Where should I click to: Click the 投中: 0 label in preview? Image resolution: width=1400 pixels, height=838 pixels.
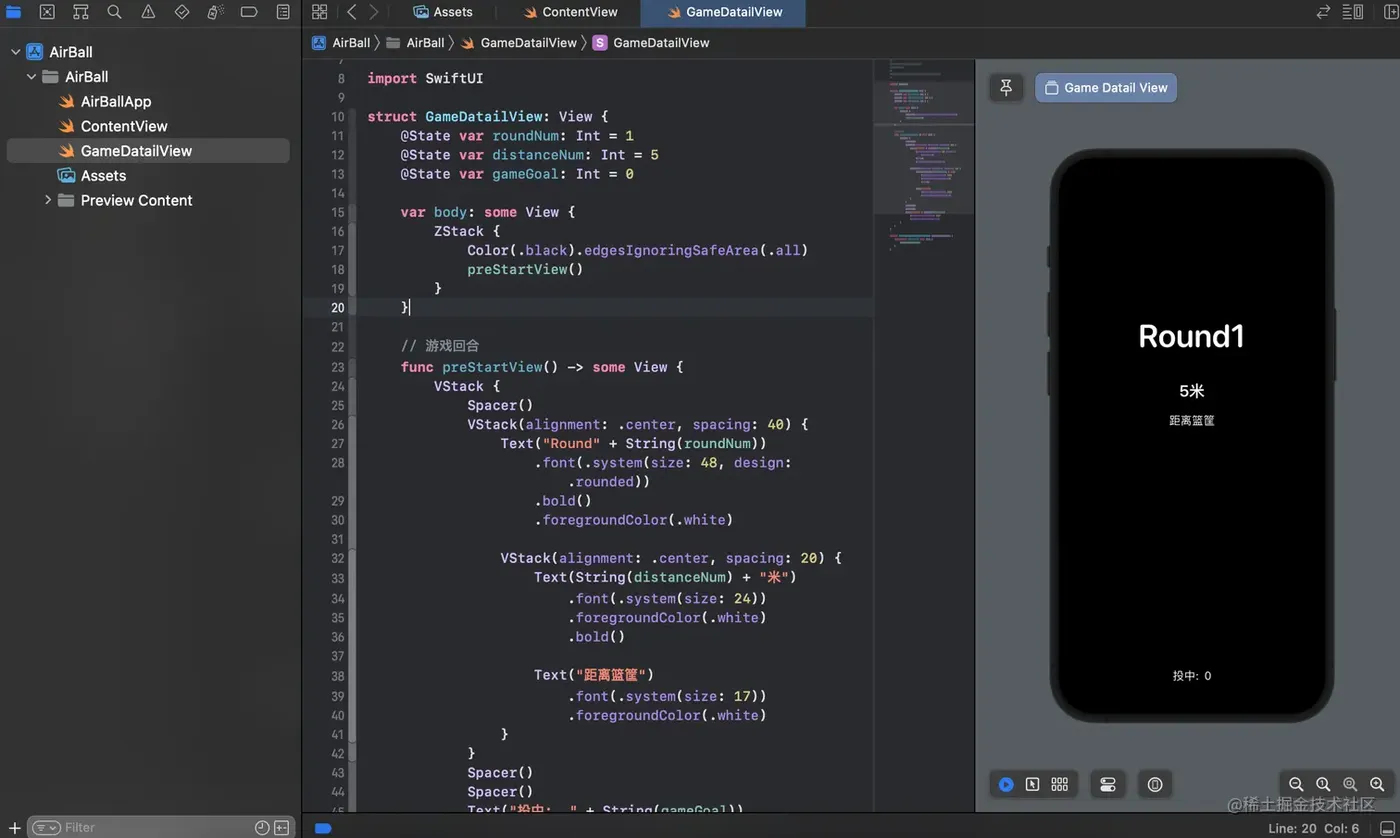(x=1191, y=676)
